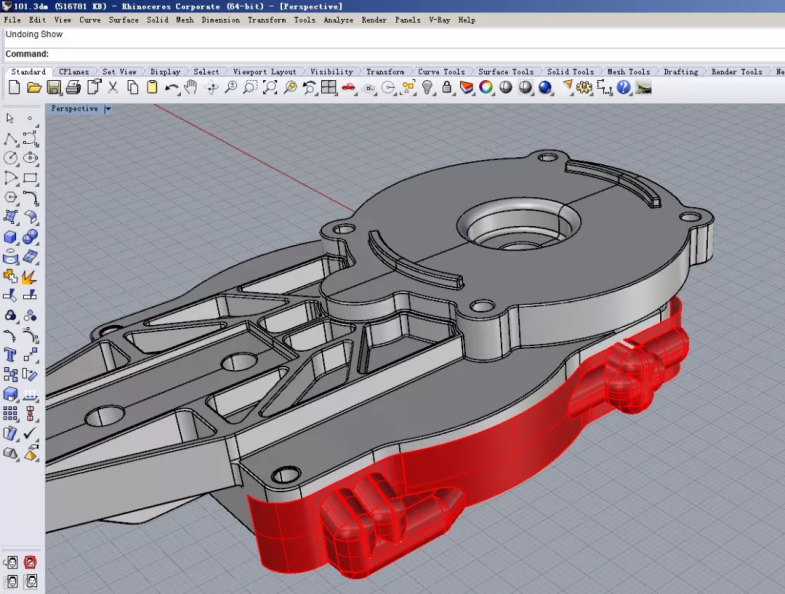Image resolution: width=785 pixels, height=594 pixels.
Task: Open the Analyze menu
Action: pyautogui.click(x=338, y=20)
